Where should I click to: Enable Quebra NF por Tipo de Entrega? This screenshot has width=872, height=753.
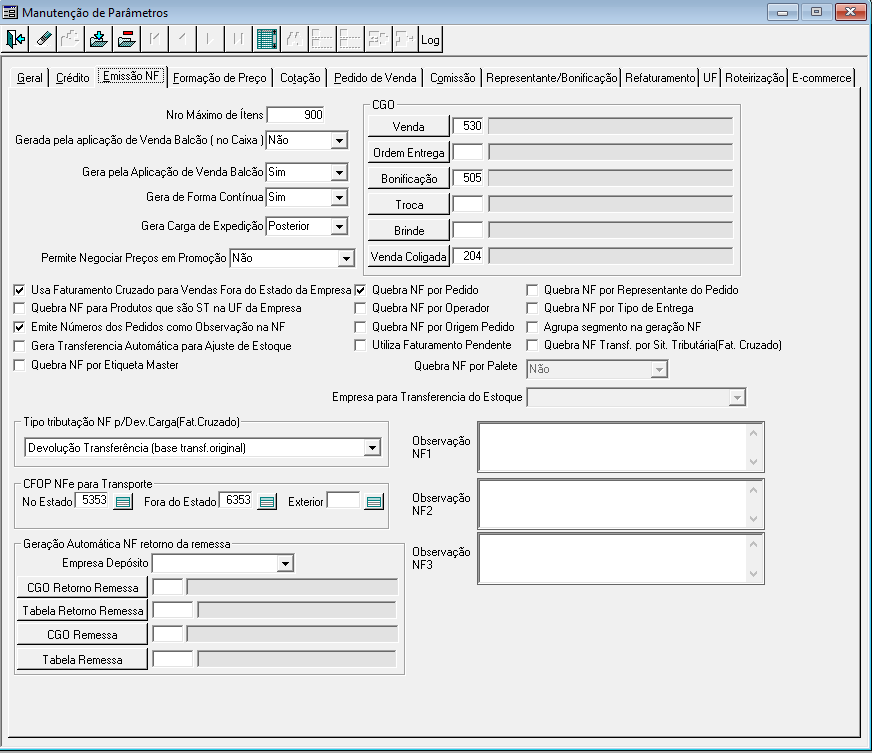(532, 308)
